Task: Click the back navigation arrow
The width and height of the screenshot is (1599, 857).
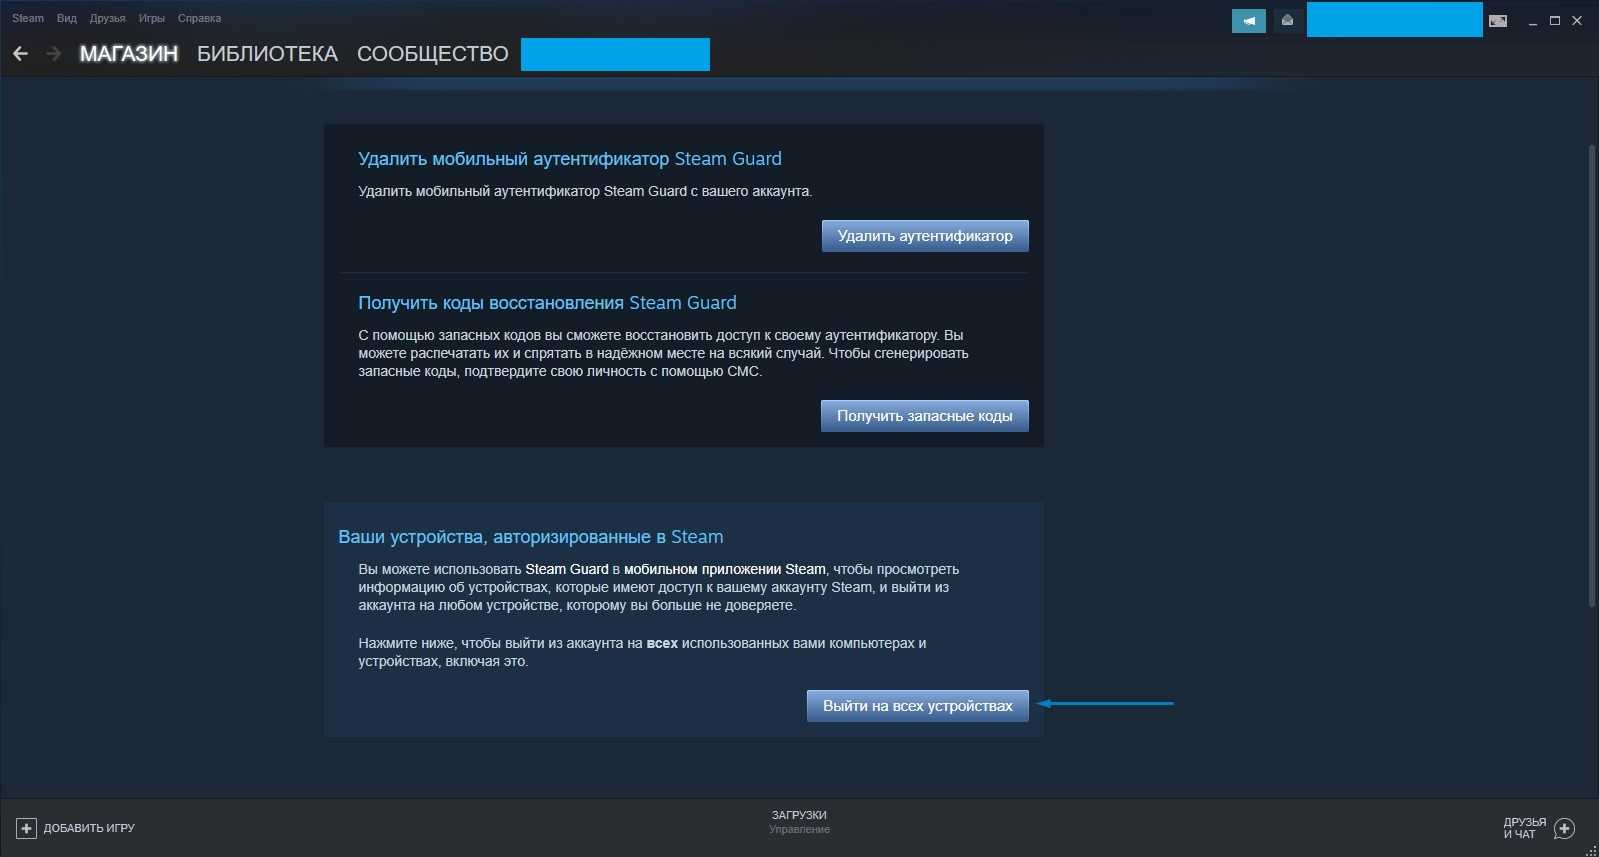Action: (20, 54)
